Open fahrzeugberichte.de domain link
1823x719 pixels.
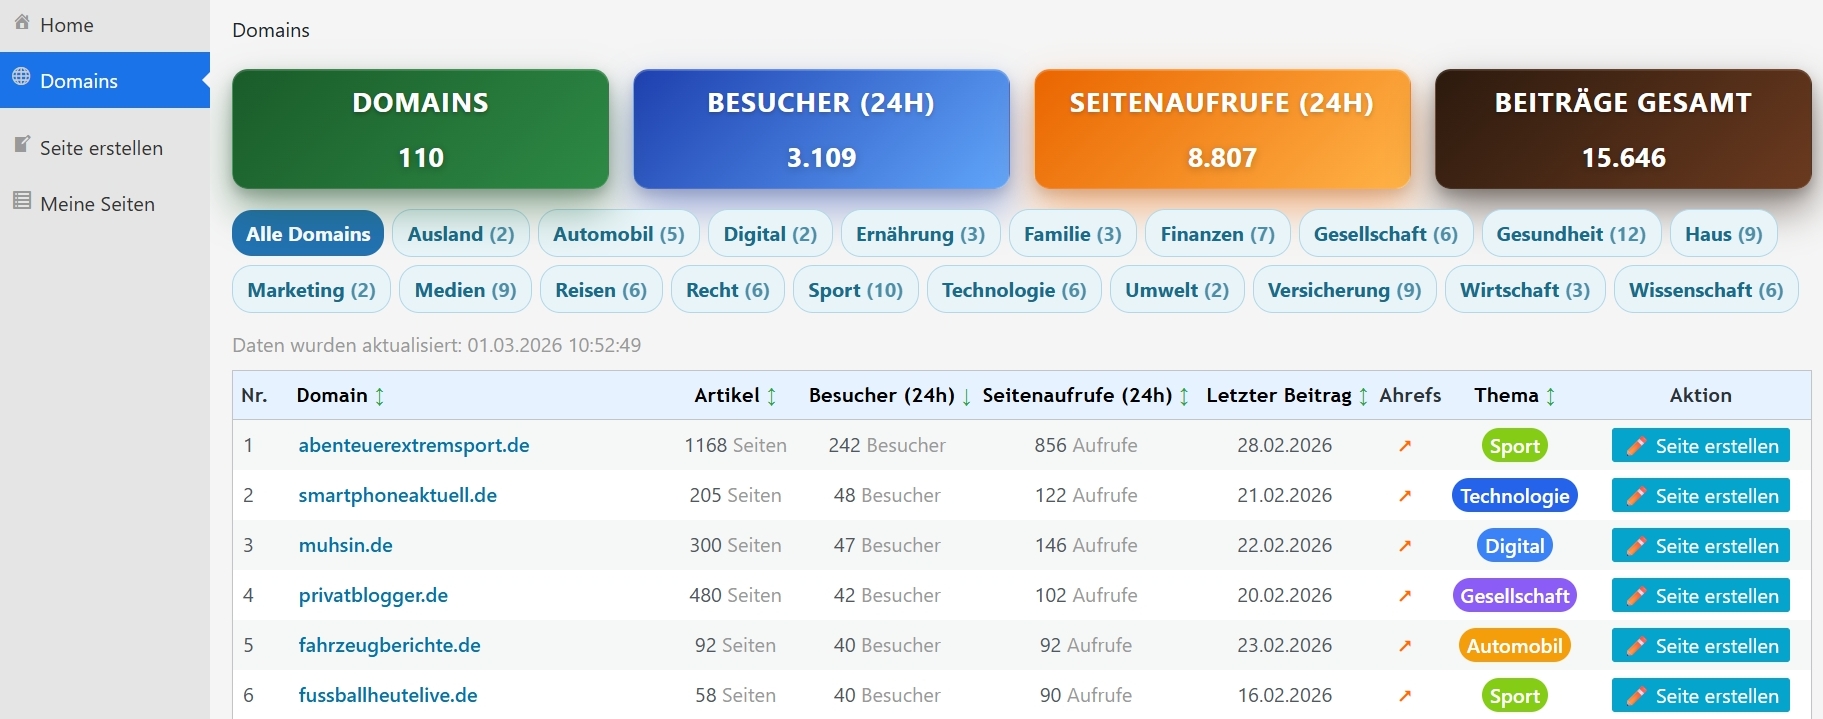click(390, 646)
